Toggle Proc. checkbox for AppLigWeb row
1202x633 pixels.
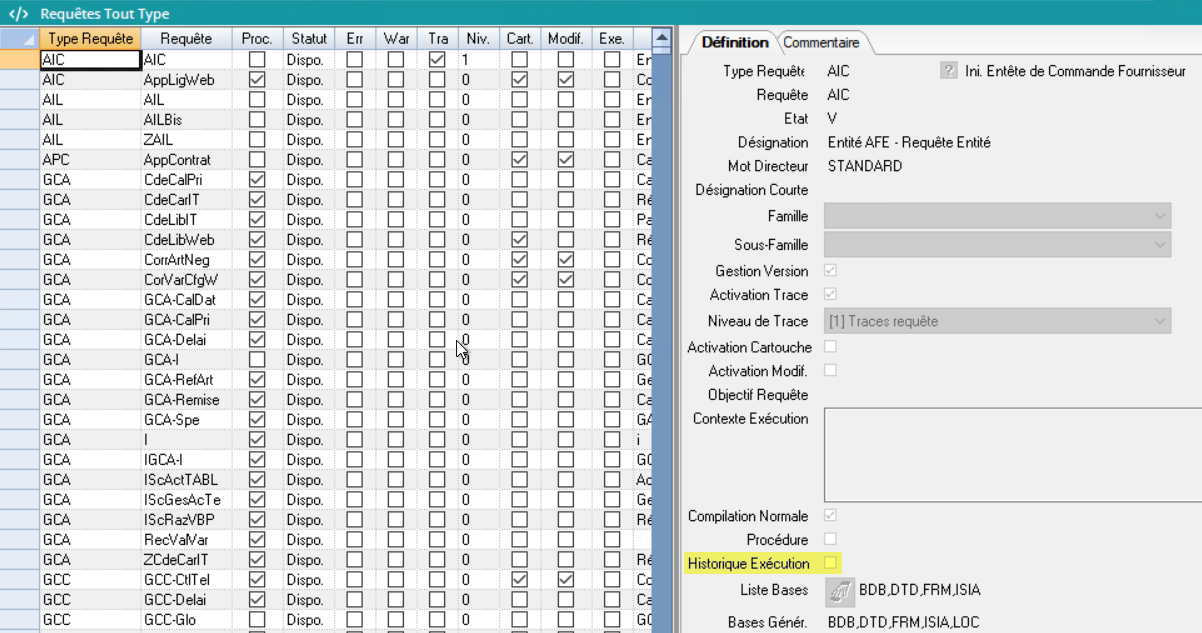coord(256,80)
